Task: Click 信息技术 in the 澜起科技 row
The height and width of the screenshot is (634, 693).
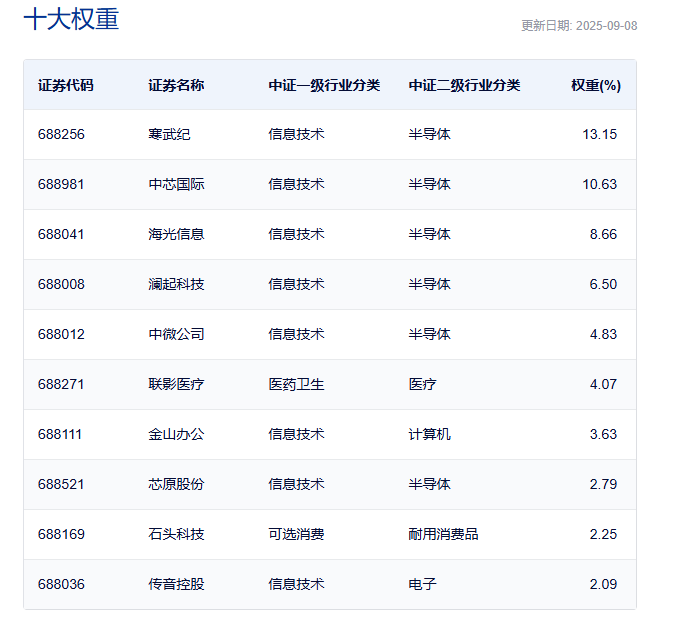Action: (296, 284)
